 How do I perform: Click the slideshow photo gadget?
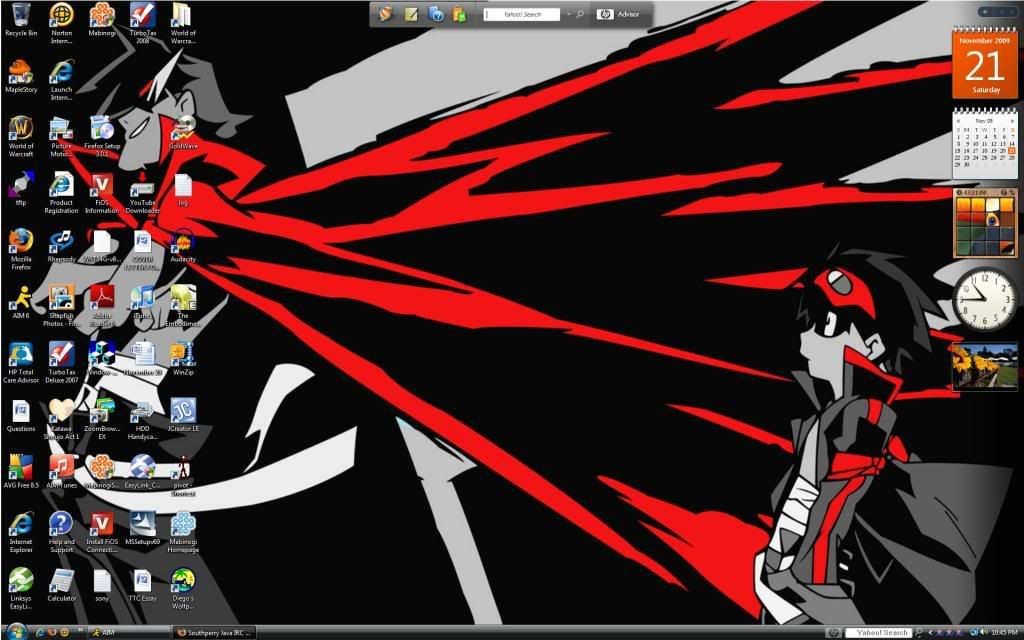(x=984, y=367)
